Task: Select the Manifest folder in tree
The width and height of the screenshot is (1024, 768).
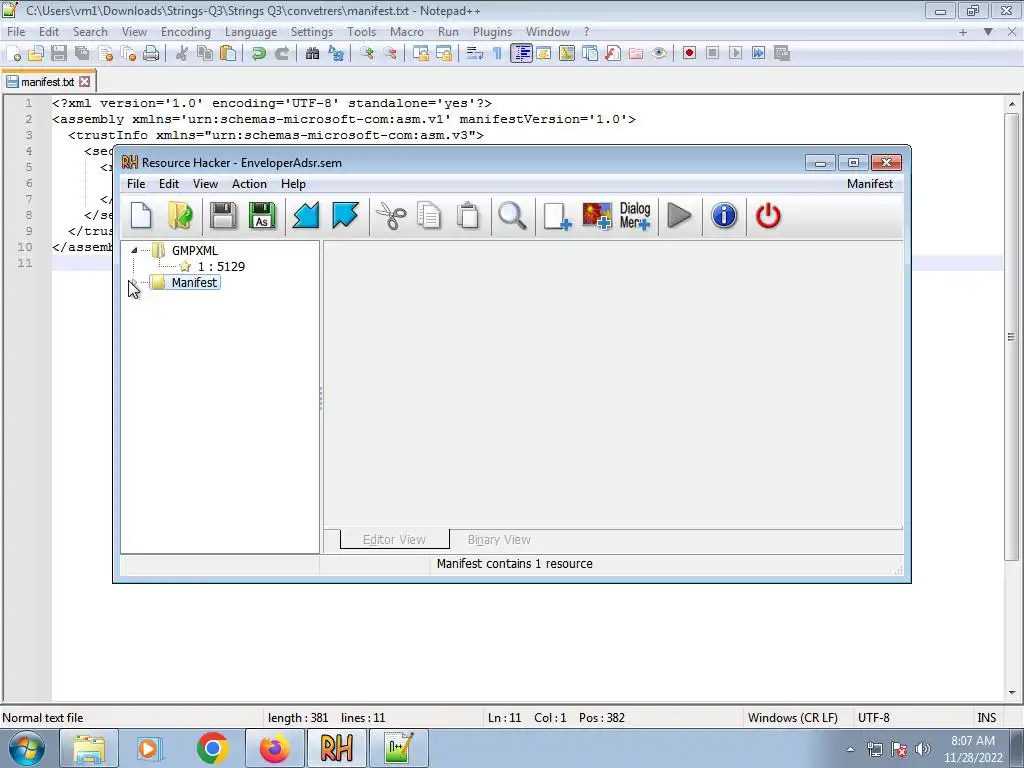Action: point(194,283)
